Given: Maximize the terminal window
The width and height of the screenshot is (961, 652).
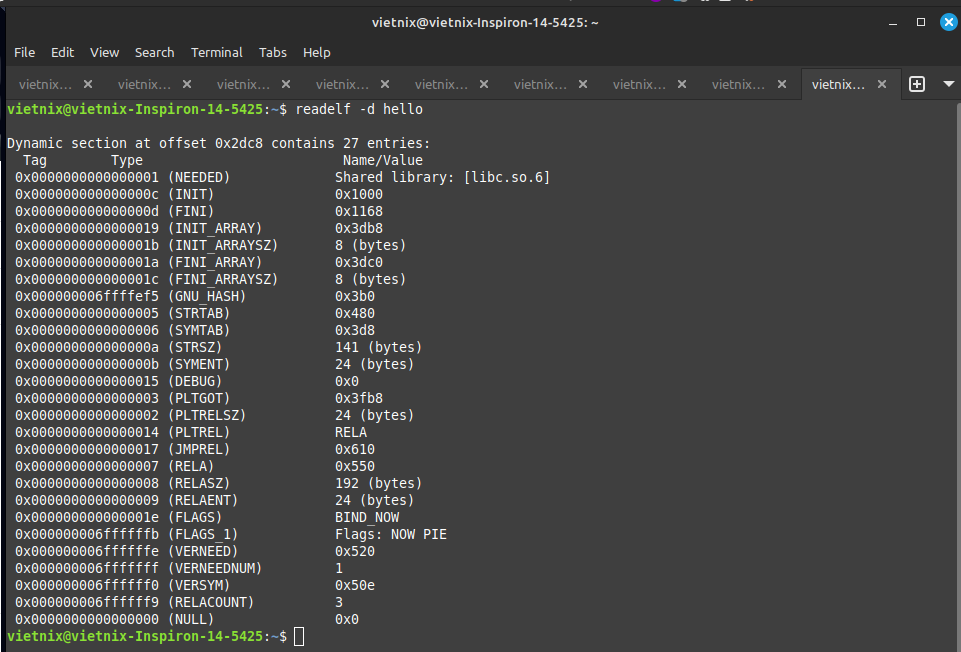Looking at the screenshot, I should pos(921,22).
